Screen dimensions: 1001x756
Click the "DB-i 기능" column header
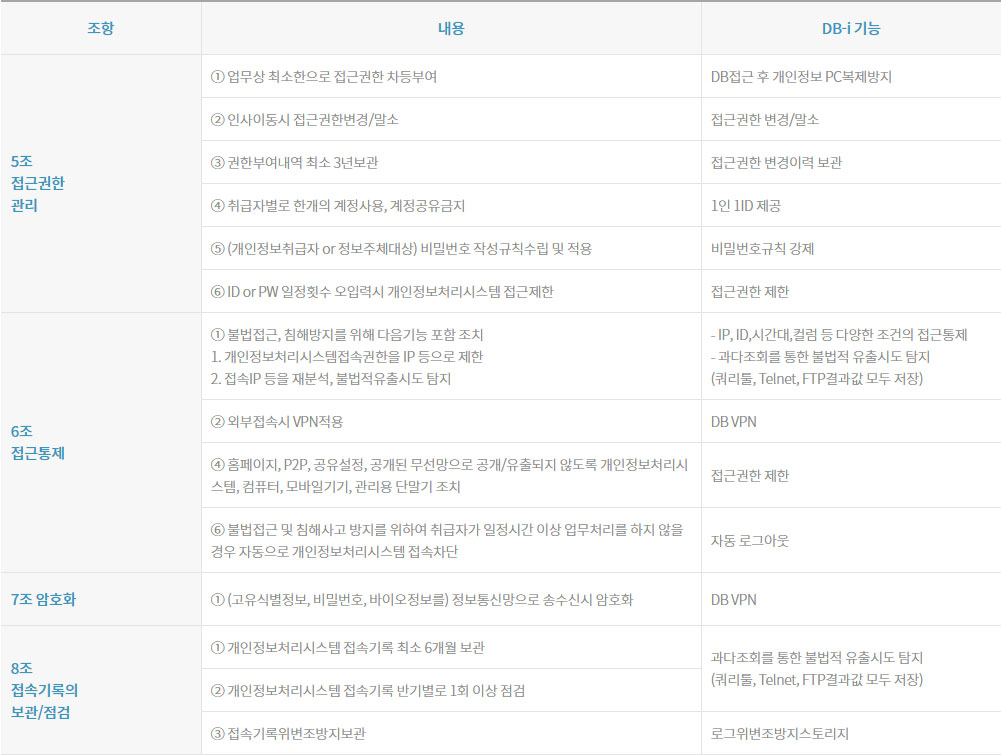(850, 29)
